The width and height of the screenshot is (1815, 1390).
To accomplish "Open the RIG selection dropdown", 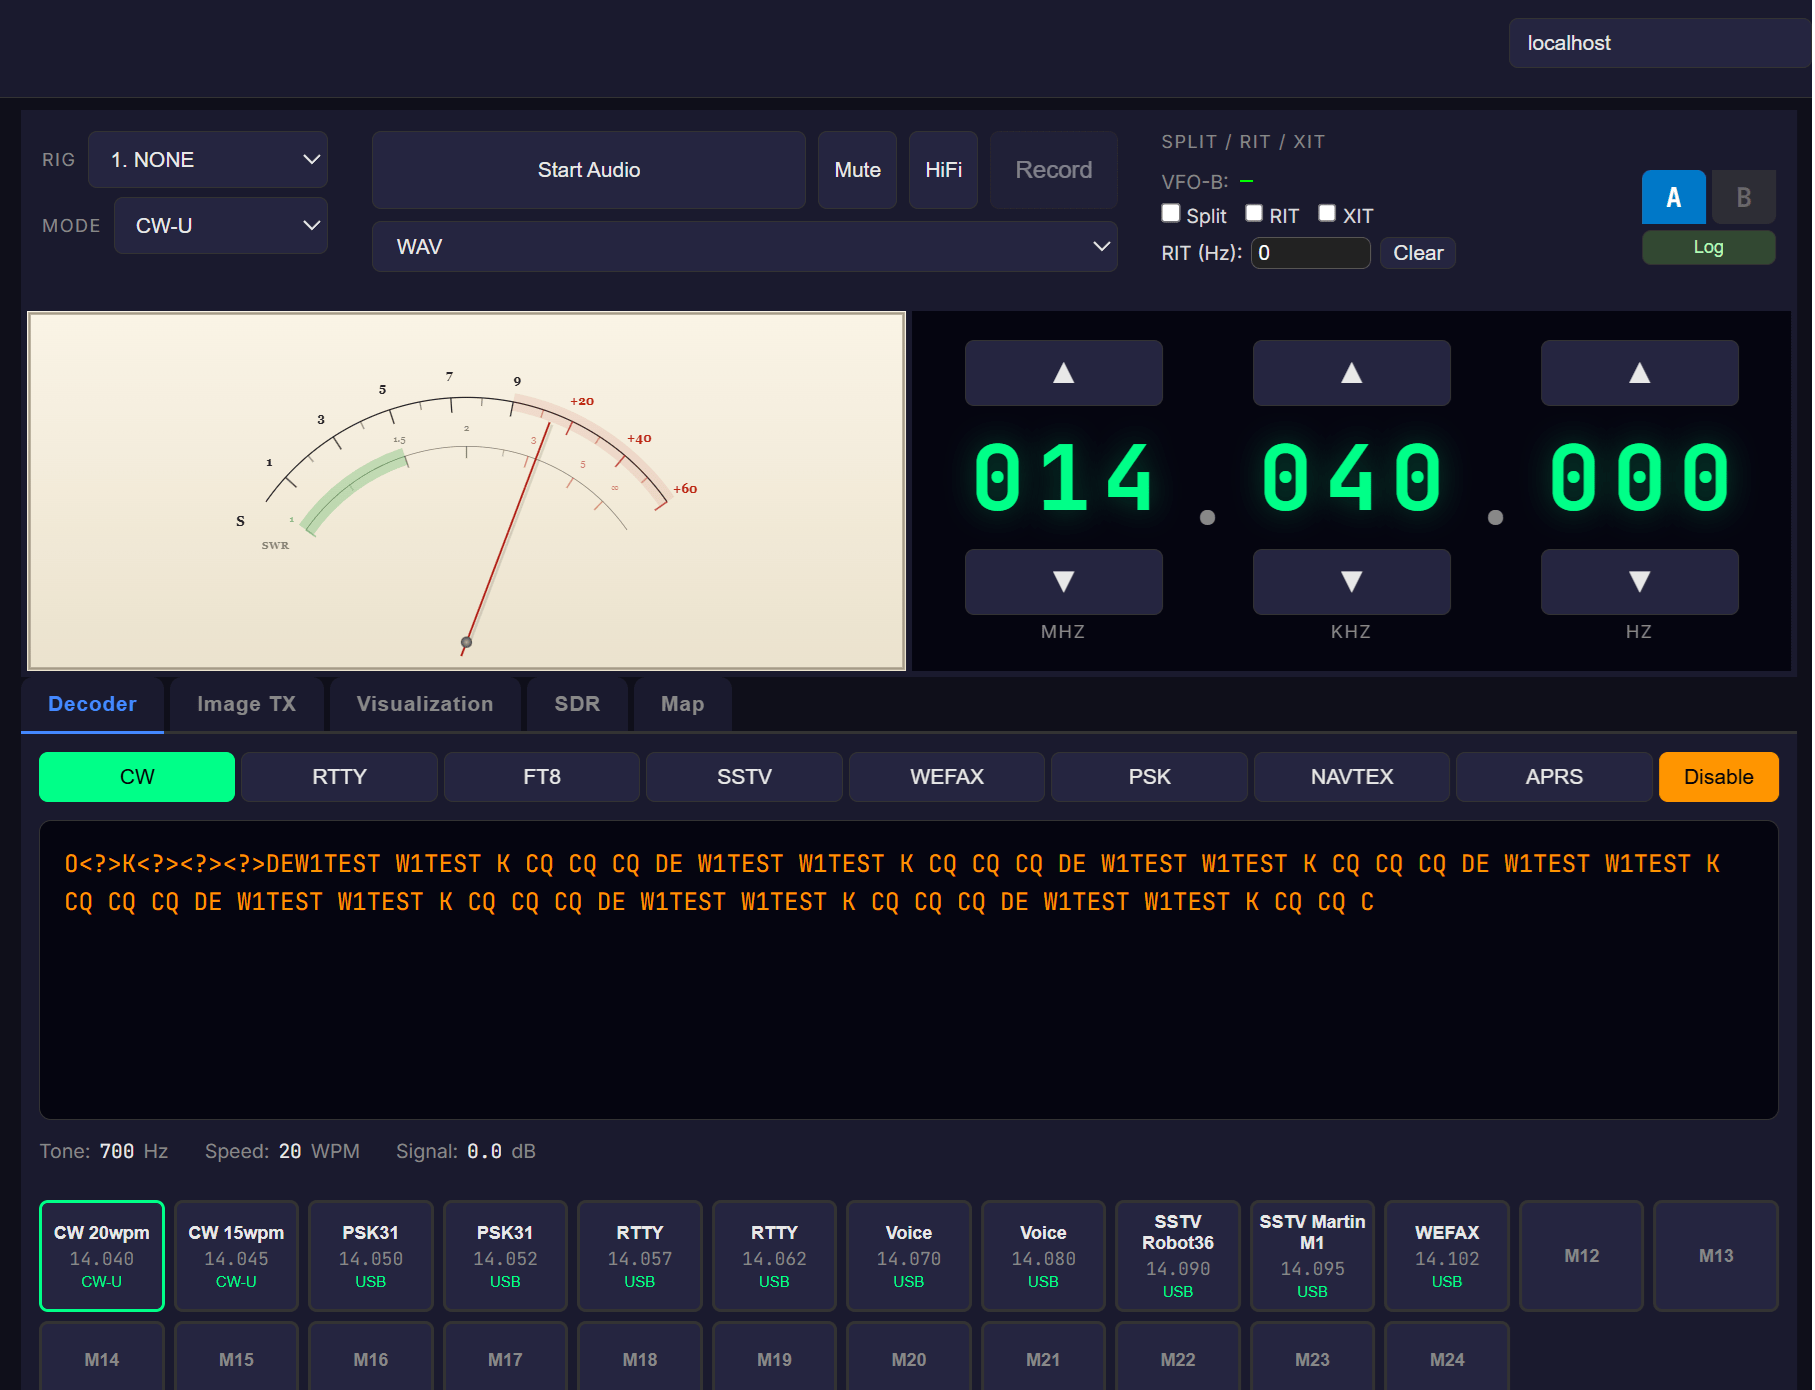I will pos(208,160).
